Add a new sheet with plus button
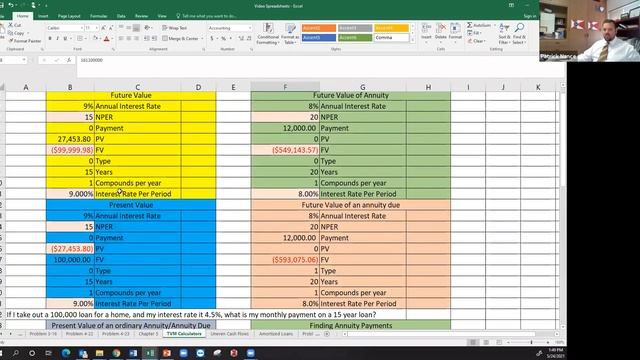This screenshot has width=640, height=360. point(327,334)
